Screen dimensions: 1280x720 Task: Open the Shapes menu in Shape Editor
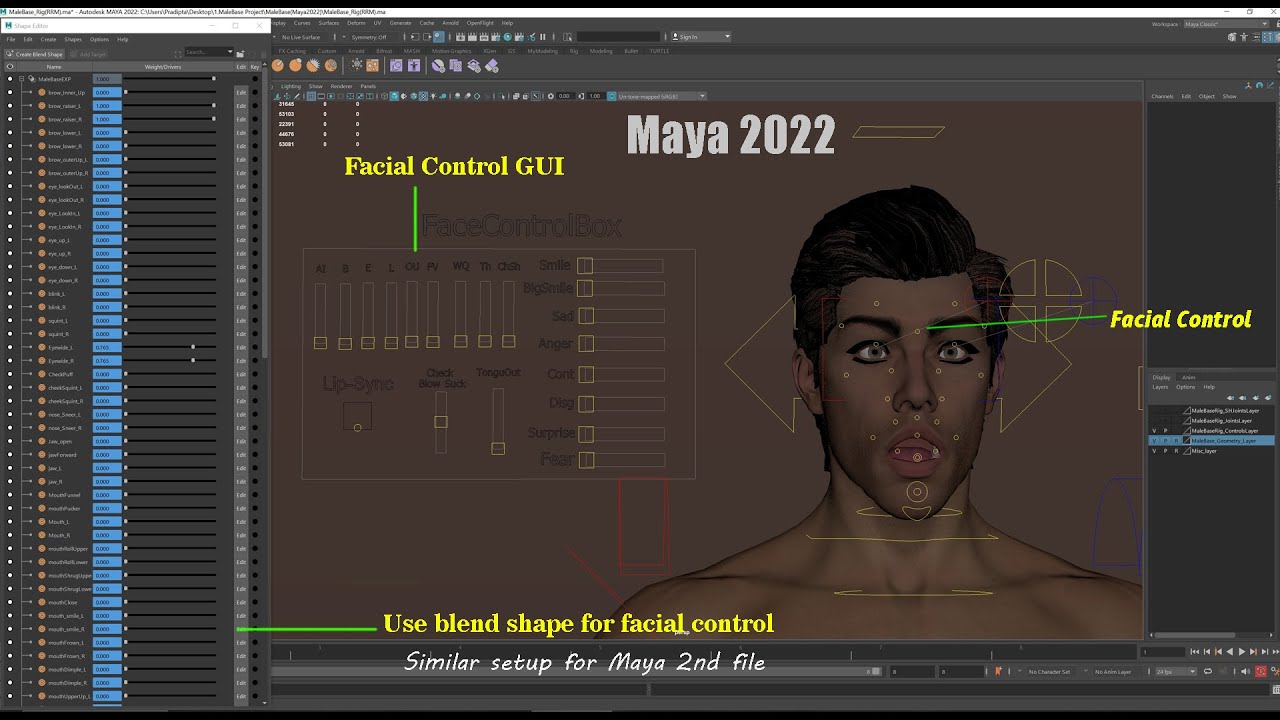point(72,39)
